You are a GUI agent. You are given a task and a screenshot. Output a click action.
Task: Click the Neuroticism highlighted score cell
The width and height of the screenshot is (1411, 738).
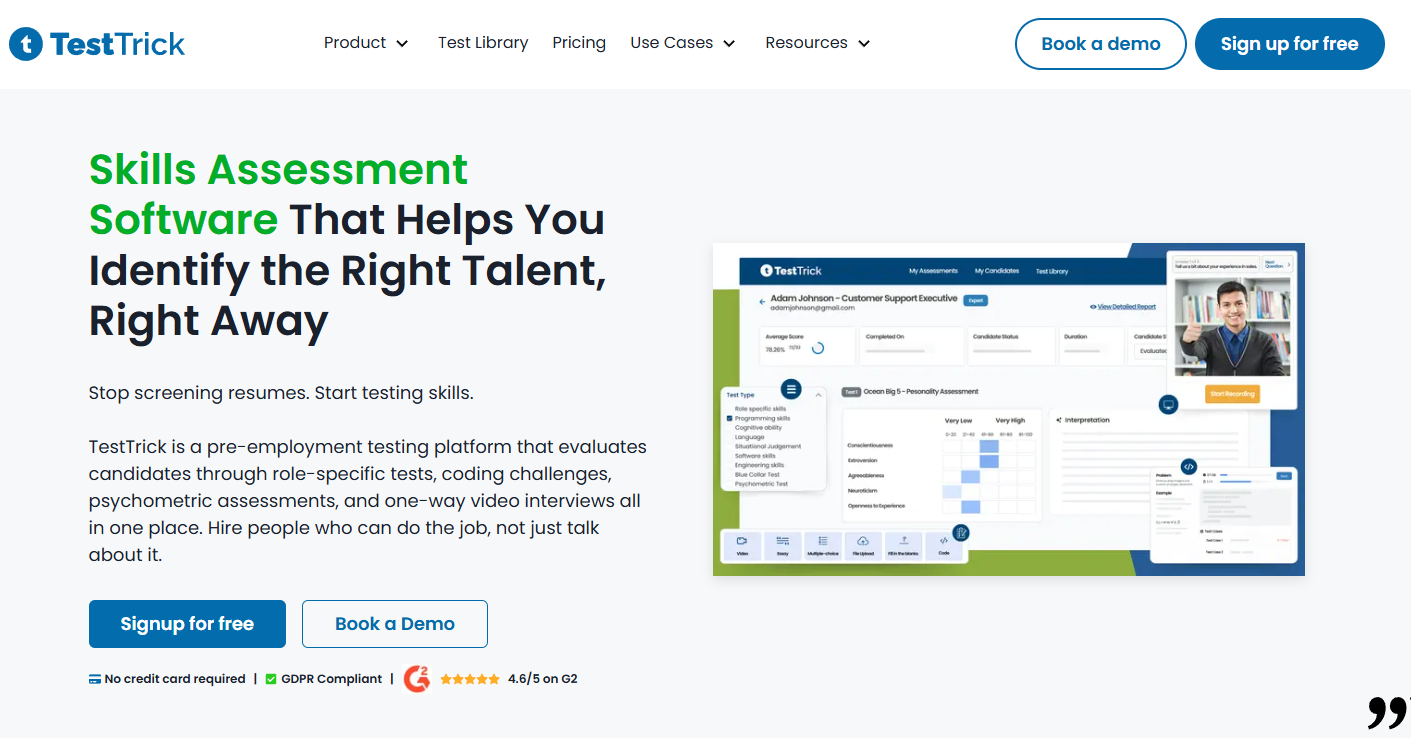click(952, 491)
